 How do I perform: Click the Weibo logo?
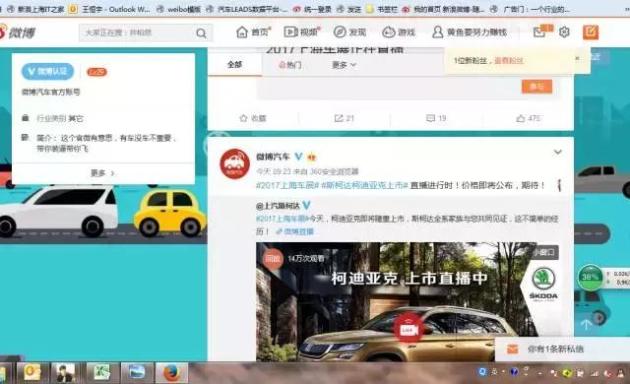[18, 32]
